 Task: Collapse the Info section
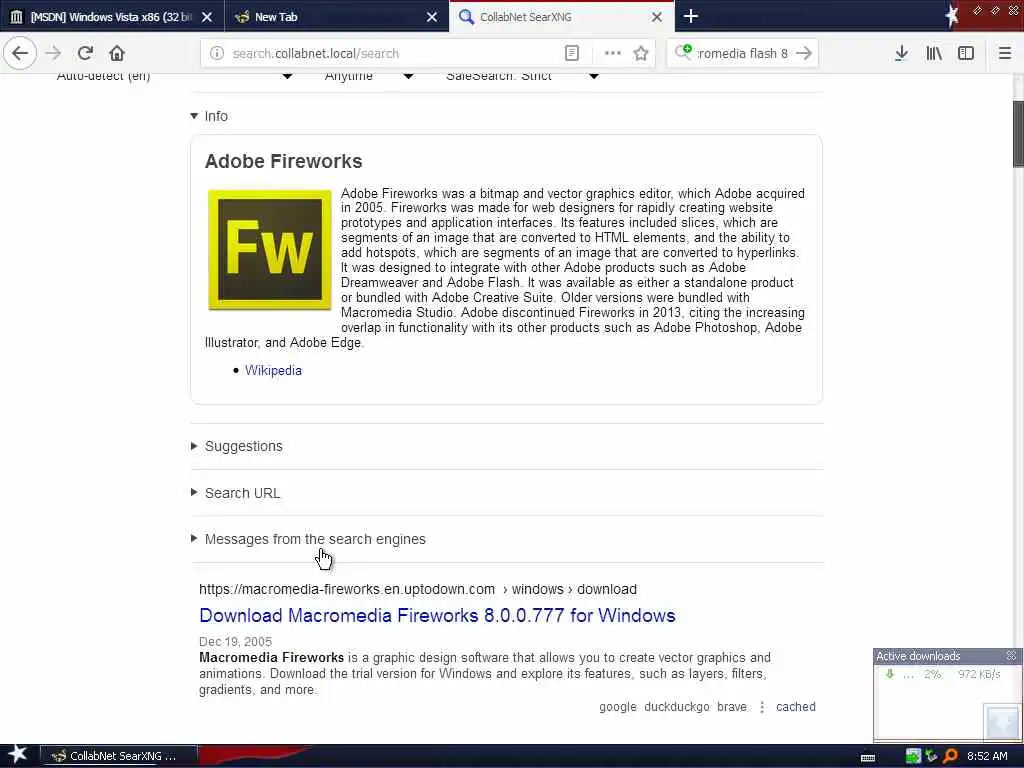(210, 116)
